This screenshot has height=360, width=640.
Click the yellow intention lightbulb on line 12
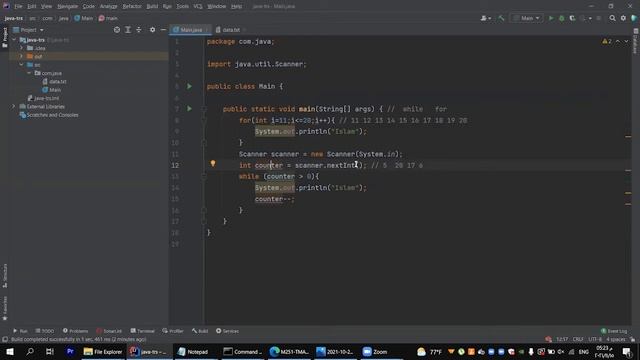click(213, 164)
